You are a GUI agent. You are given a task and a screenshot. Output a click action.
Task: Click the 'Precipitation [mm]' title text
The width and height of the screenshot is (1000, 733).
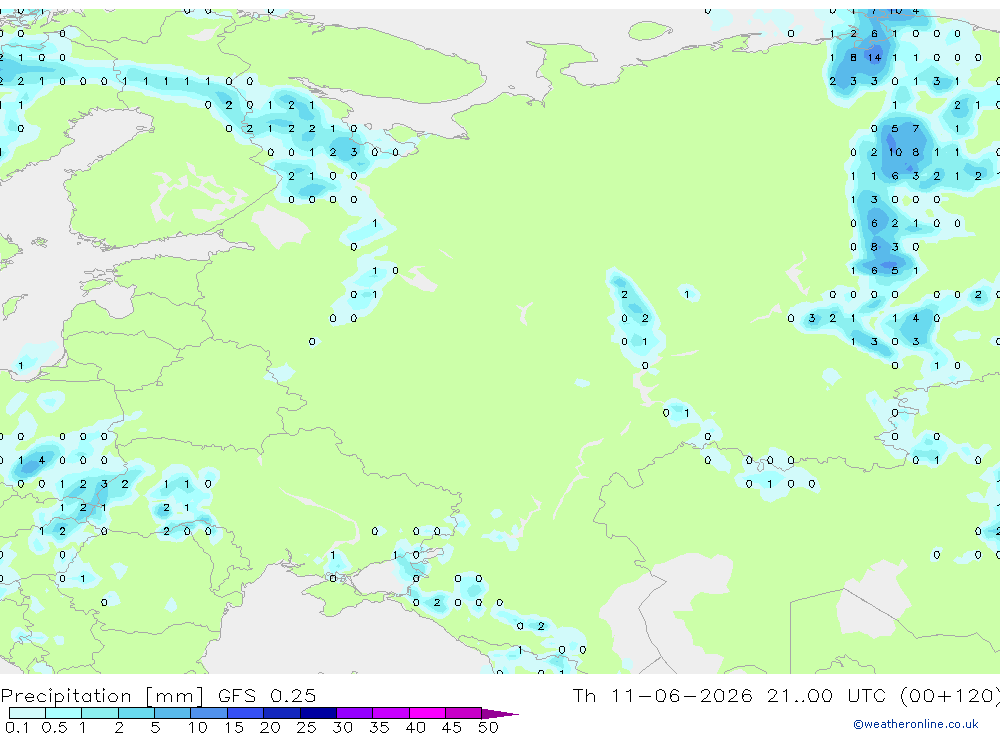pos(102,696)
